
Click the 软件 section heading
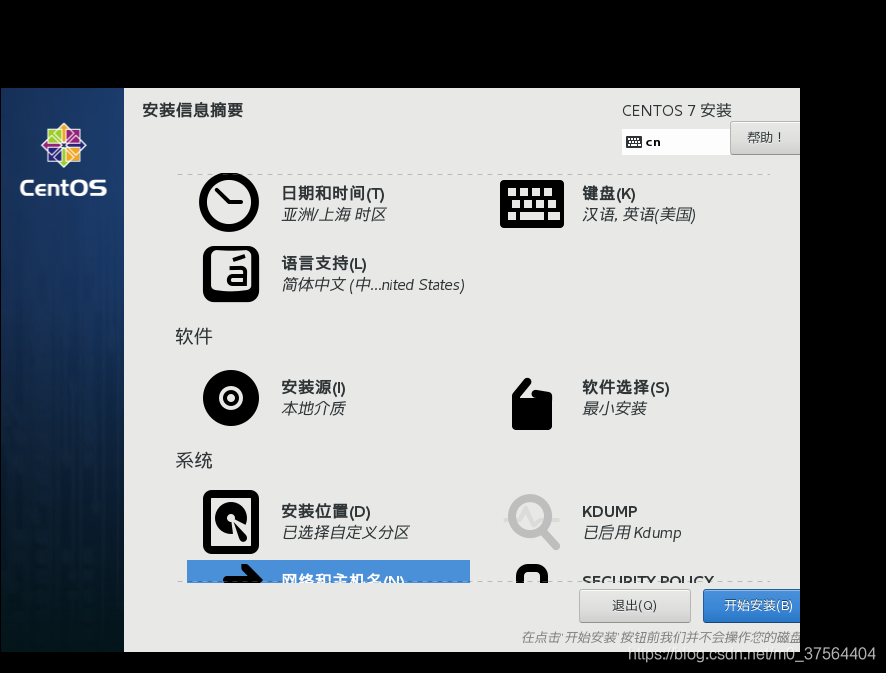pos(194,336)
